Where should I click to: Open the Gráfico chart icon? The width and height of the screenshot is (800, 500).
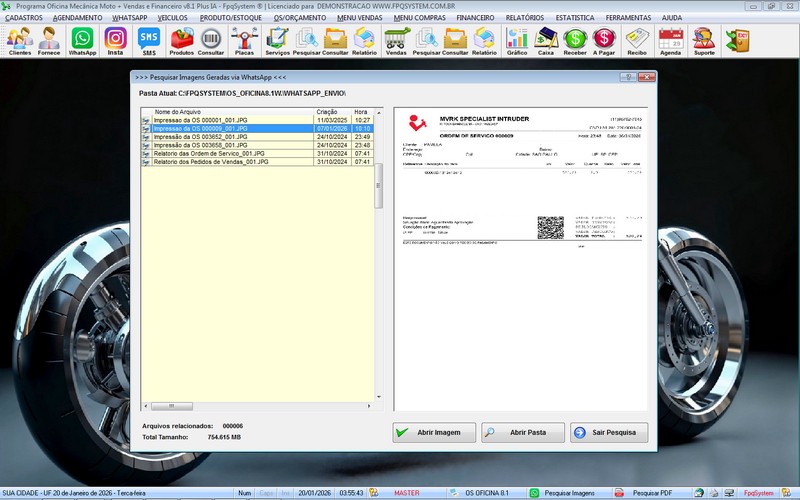click(x=517, y=41)
